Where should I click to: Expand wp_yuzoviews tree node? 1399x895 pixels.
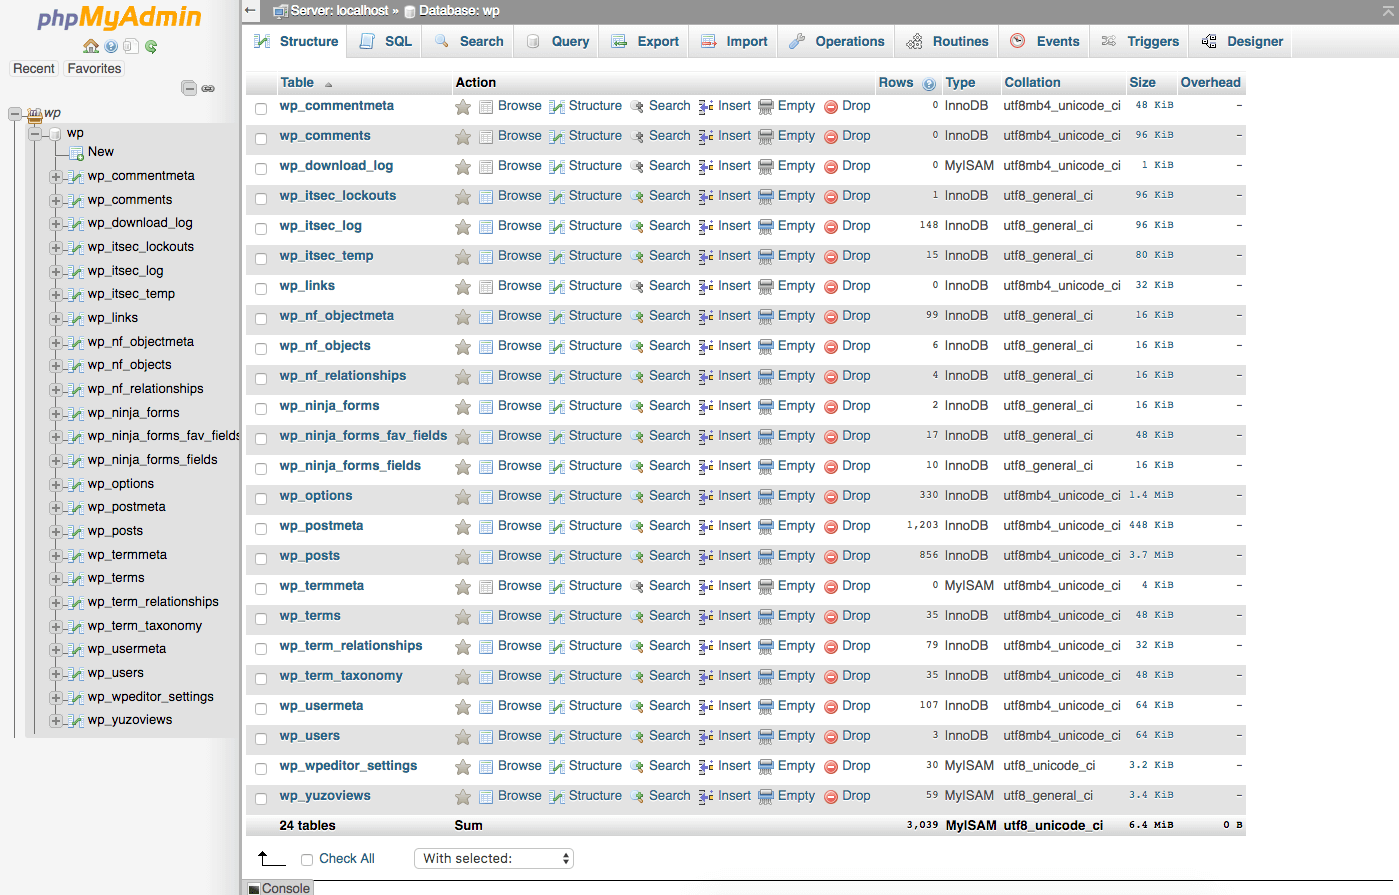tap(56, 721)
